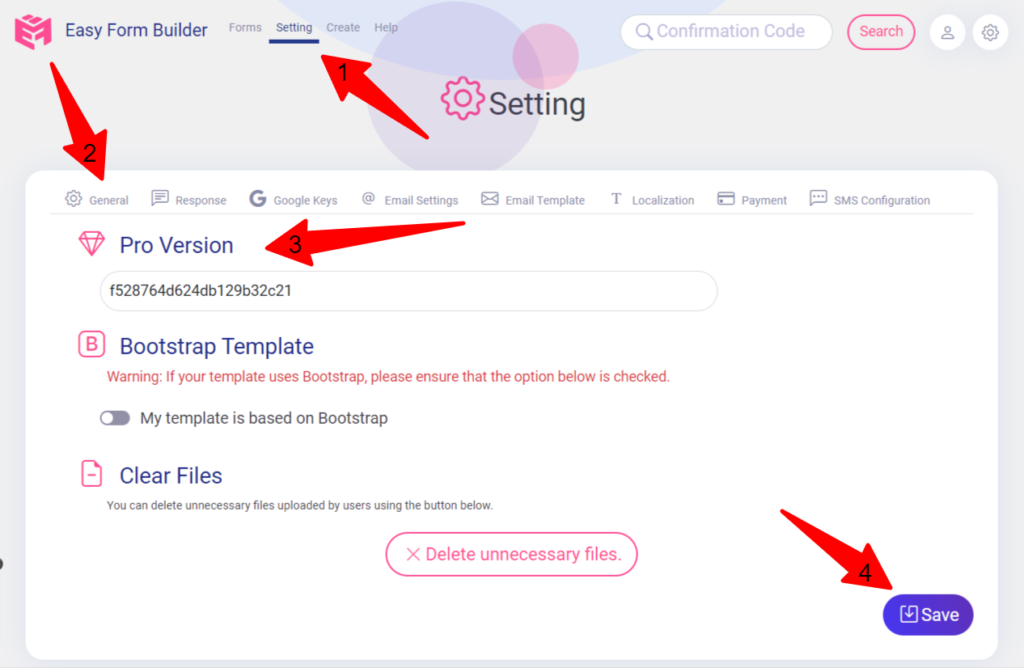The height and width of the screenshot is (668, 1024).
Task: Click Delete unnecessary files button
Action: [511, 554]
